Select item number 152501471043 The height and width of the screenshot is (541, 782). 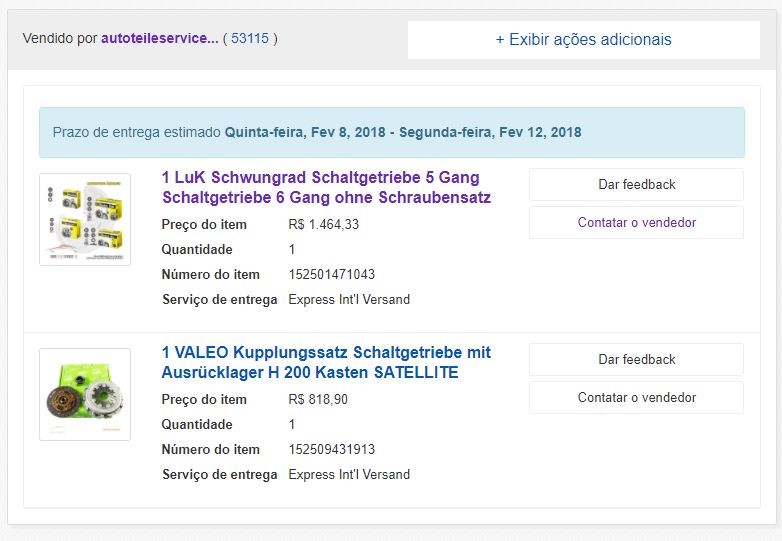(332, 274)
